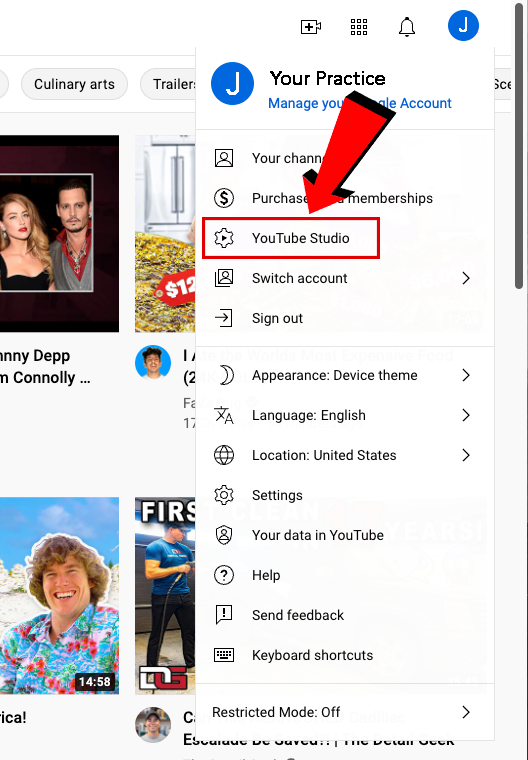Open the expensive food video thumbnail
The image size is (528, 760).
coord(165,234)
